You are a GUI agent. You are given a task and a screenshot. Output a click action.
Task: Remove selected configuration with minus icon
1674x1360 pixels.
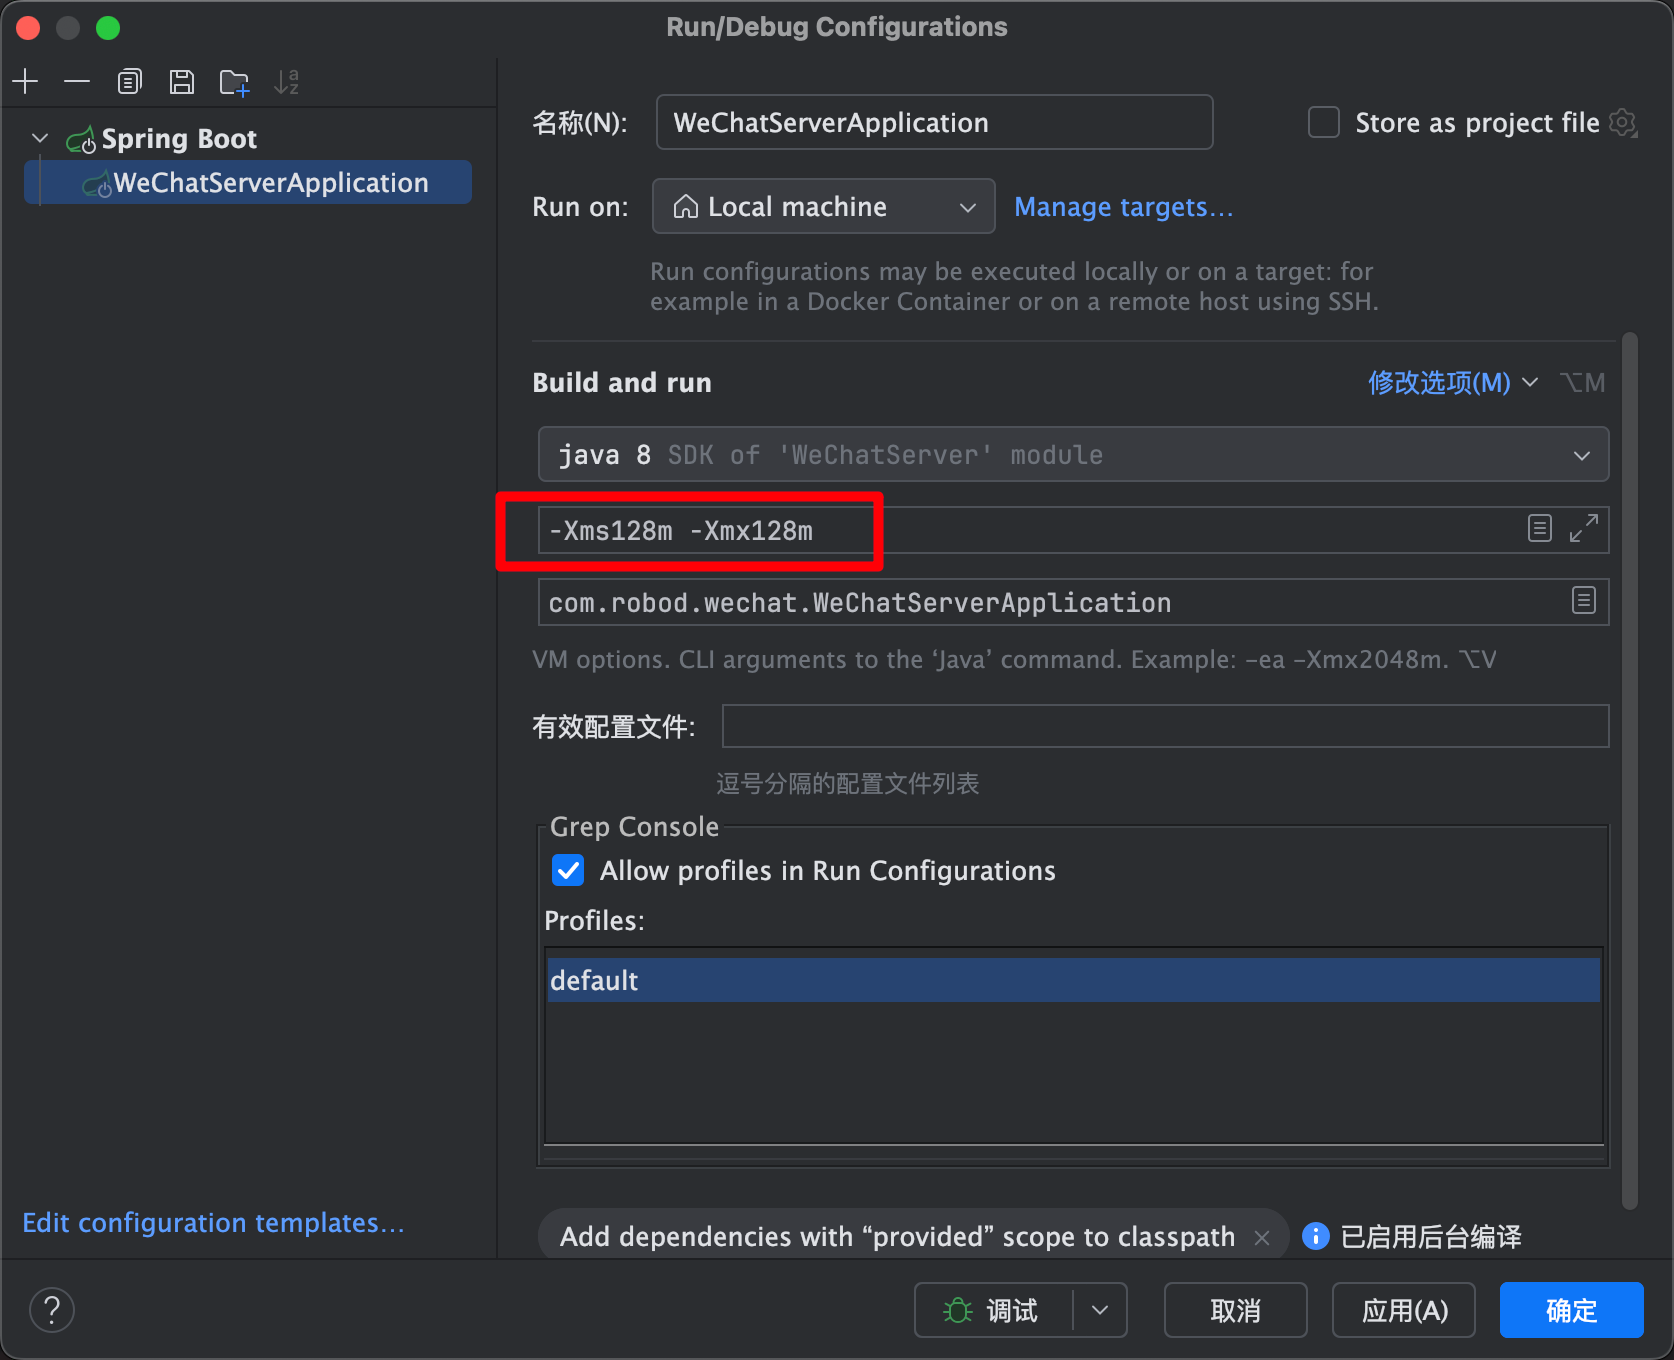[x=77, y=81]
